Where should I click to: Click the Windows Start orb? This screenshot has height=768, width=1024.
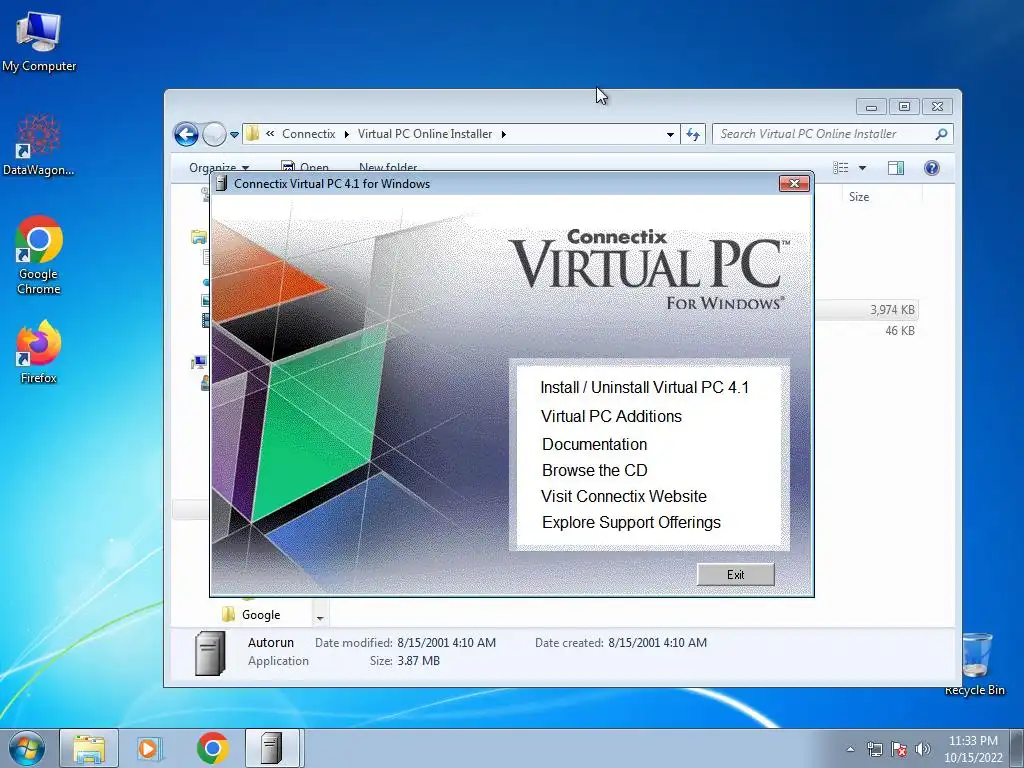[26, 748]
